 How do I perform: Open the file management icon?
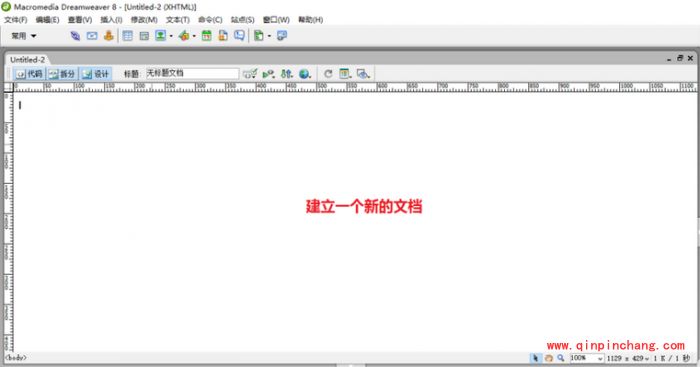(287, 74)
